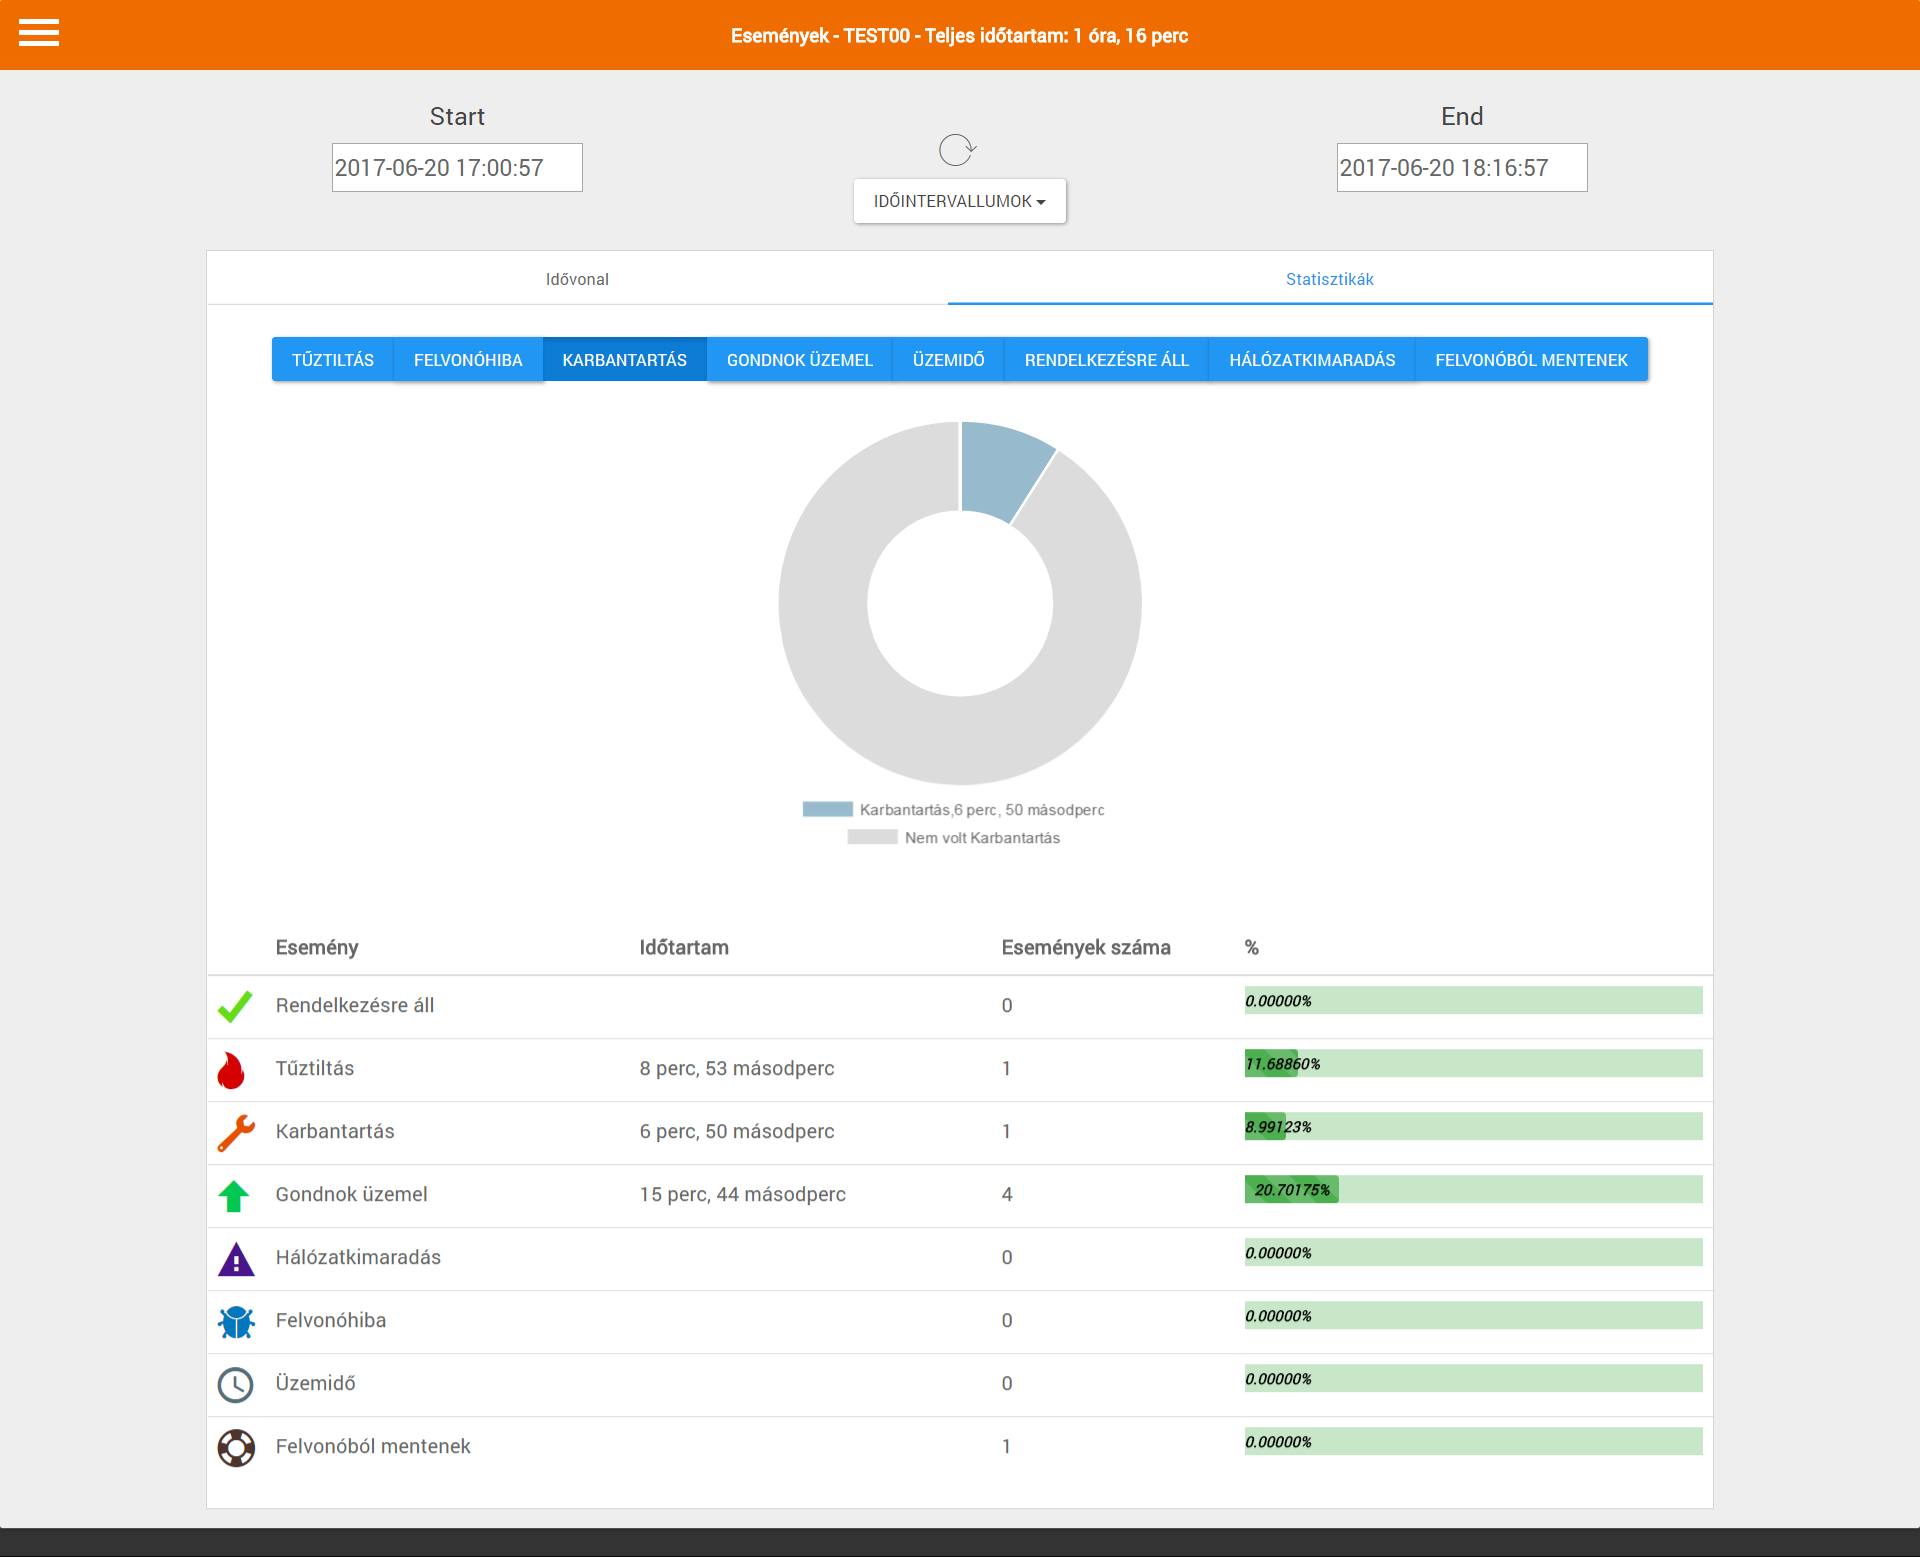1920x1557 pixels.
Task: Click the green checkmark Rendelkezésre áll icon
Action: 235,1006
